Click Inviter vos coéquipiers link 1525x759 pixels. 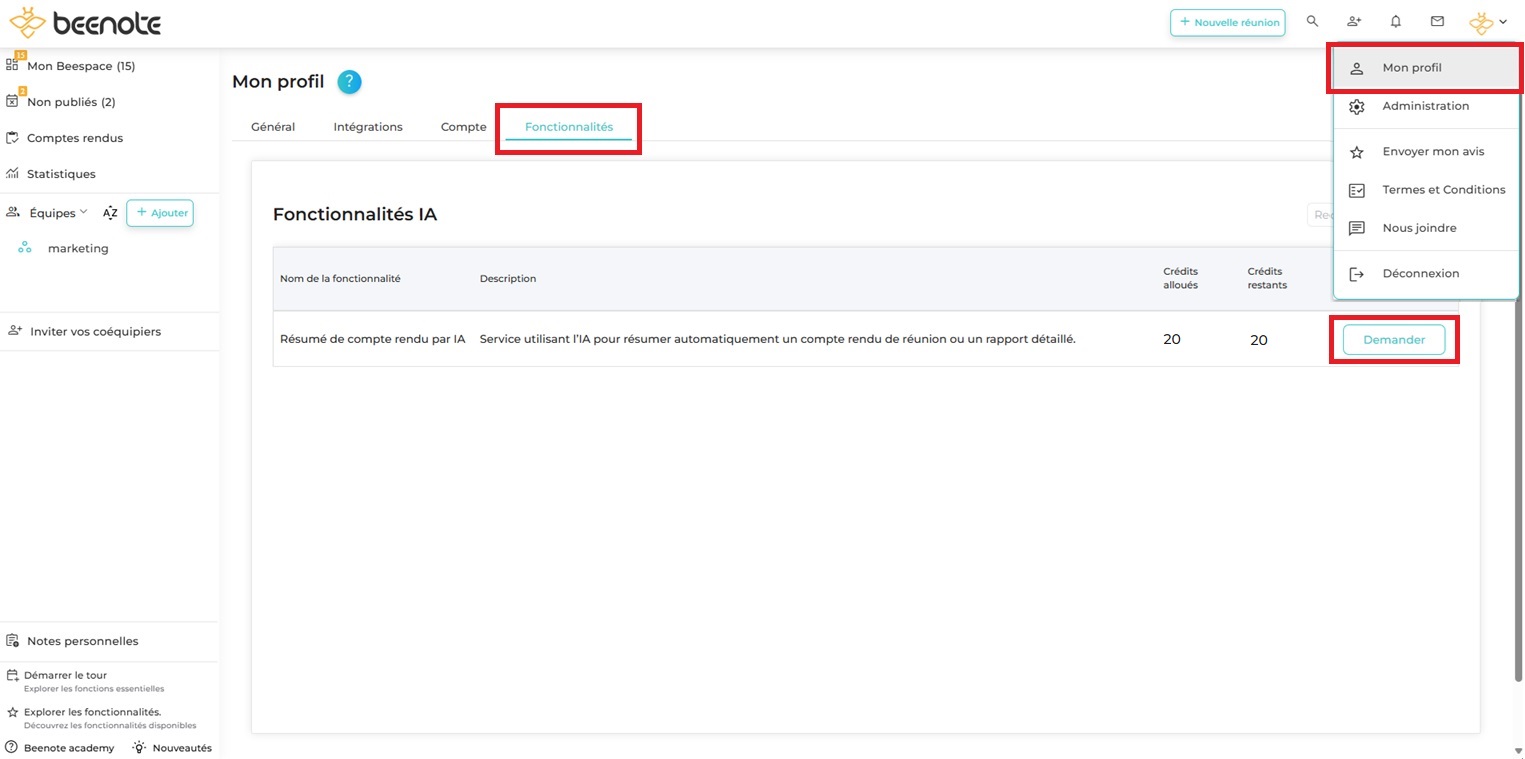click(x=95, y=331)
